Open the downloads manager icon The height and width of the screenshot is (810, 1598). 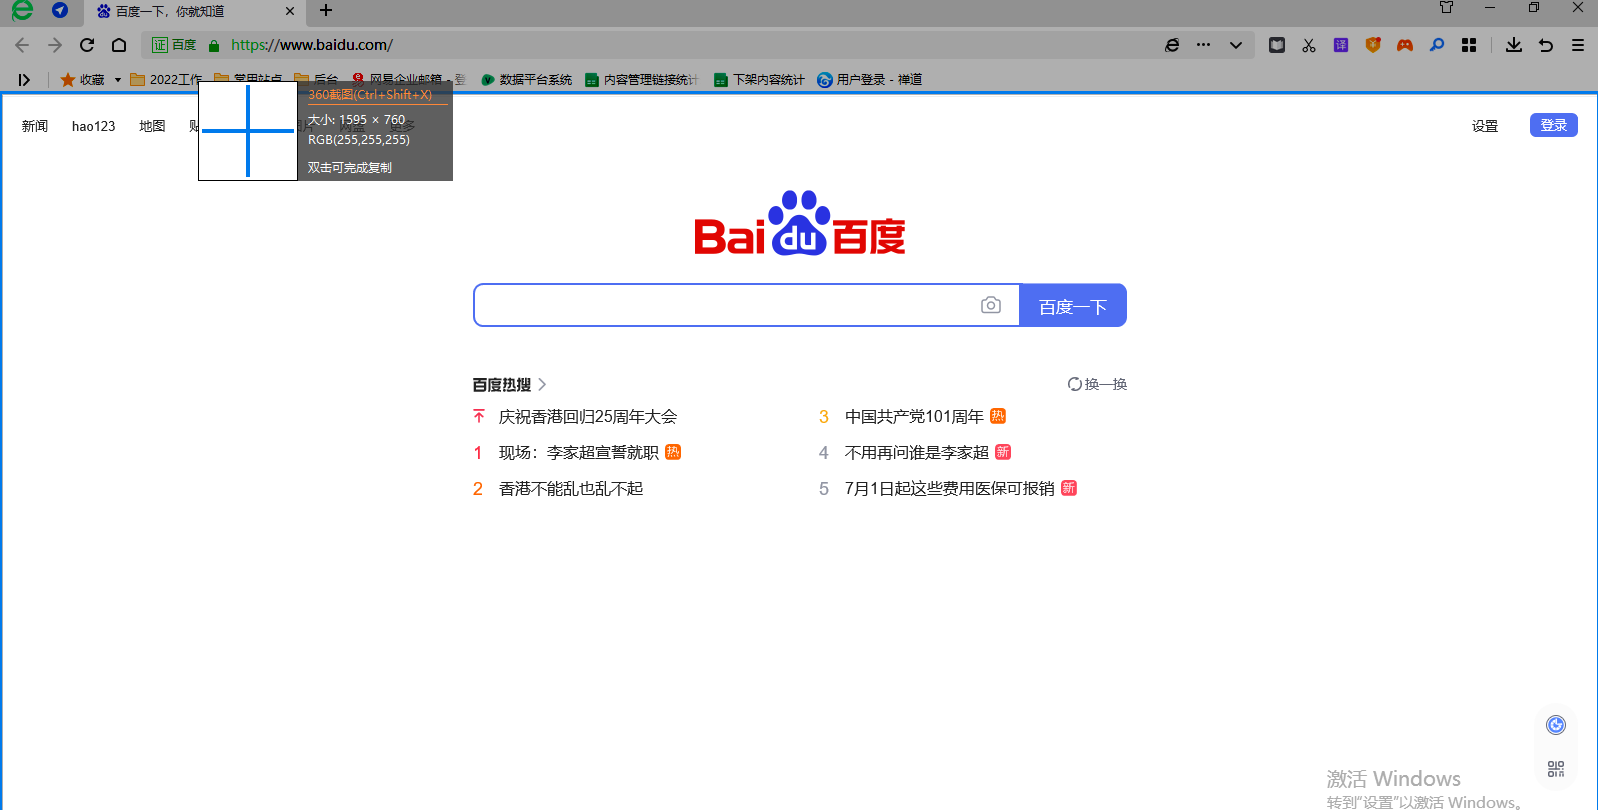pyautogui.click(x=1514, y=45)
